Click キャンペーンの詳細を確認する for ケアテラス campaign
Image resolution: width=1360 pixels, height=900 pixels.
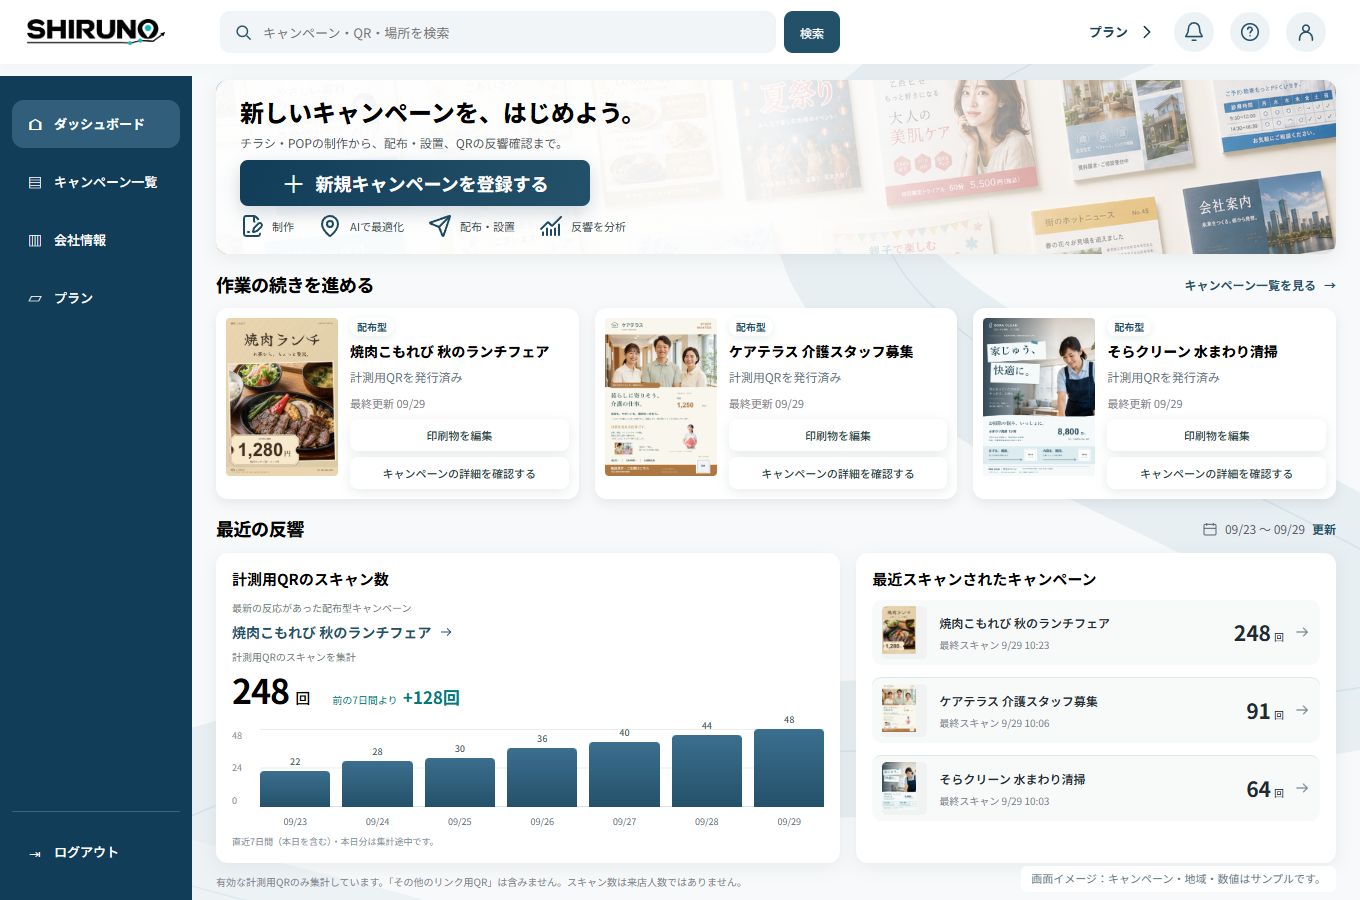[838, 473]
